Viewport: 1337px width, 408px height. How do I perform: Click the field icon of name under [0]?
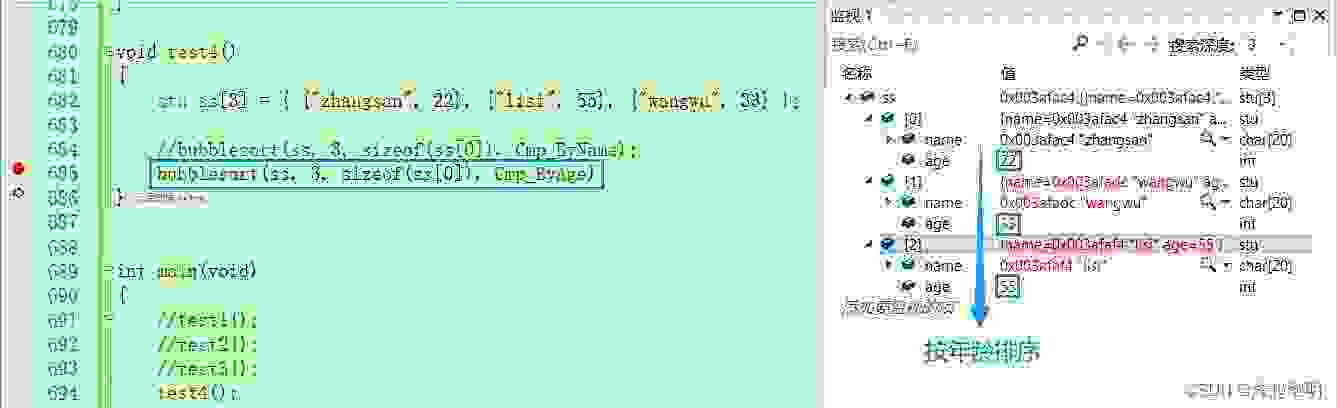908,139
